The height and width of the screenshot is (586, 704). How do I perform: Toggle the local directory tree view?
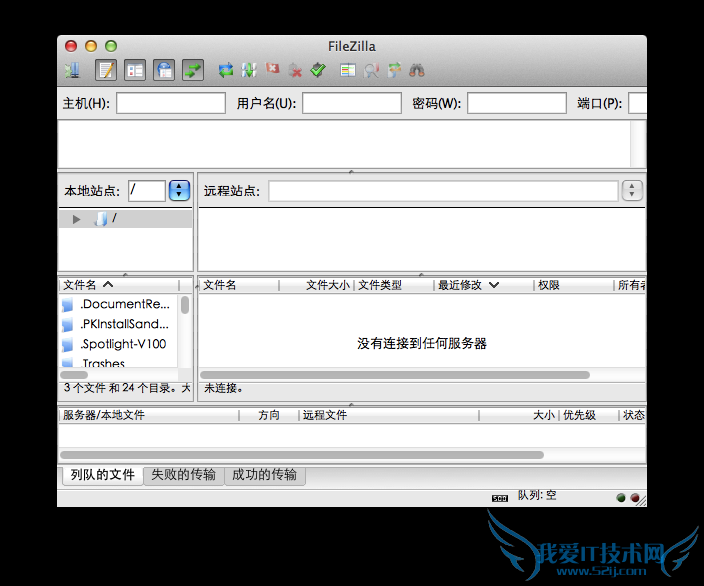pyautogui.click(x=135, y=70)
